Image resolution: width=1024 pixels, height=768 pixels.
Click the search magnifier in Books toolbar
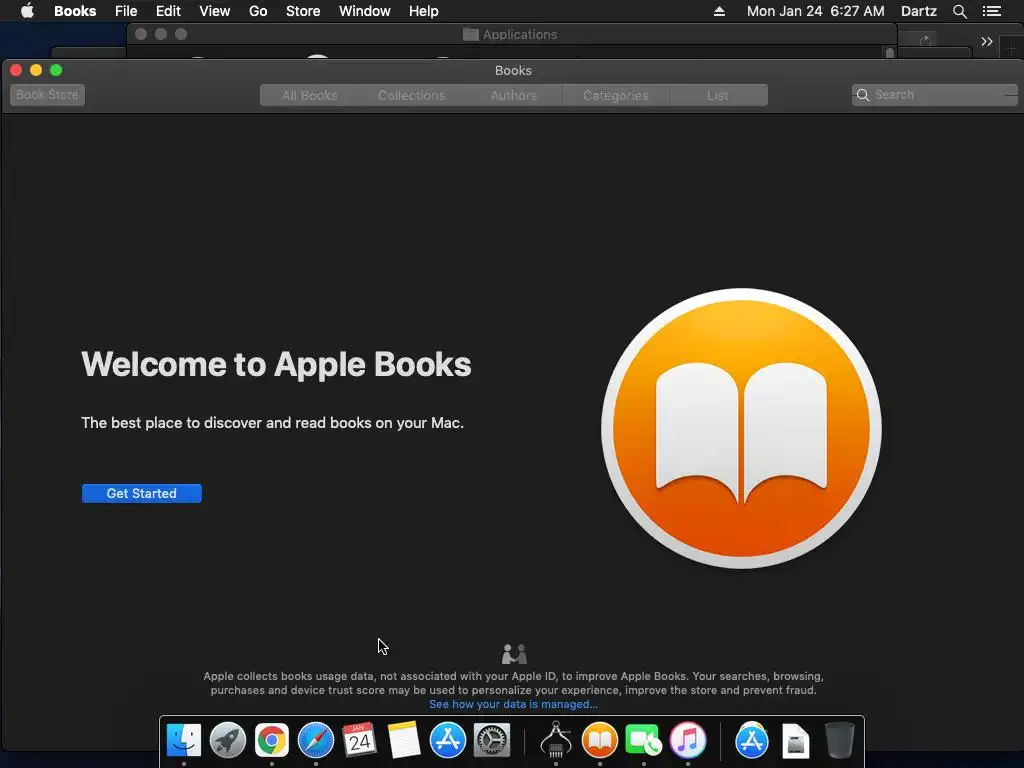click(863, 95)
